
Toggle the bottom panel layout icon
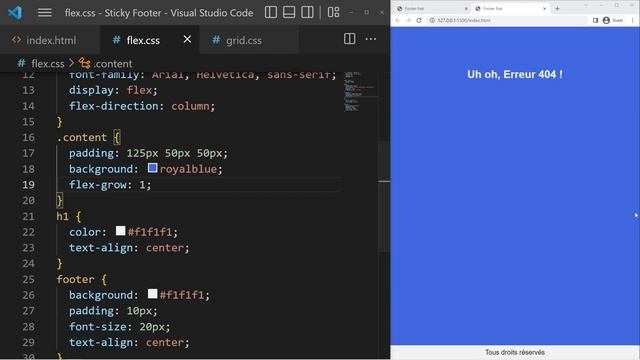[x=289, y=12]
